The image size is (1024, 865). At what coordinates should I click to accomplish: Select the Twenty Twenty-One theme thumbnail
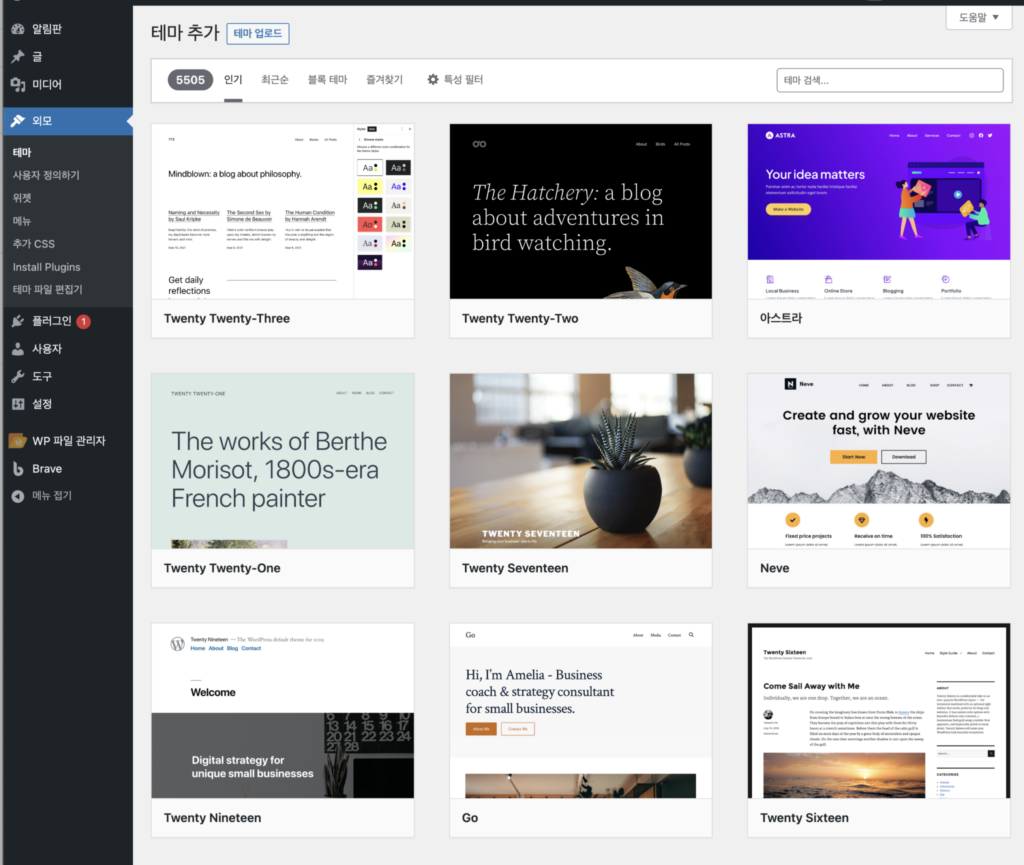(x=283, y=461)
